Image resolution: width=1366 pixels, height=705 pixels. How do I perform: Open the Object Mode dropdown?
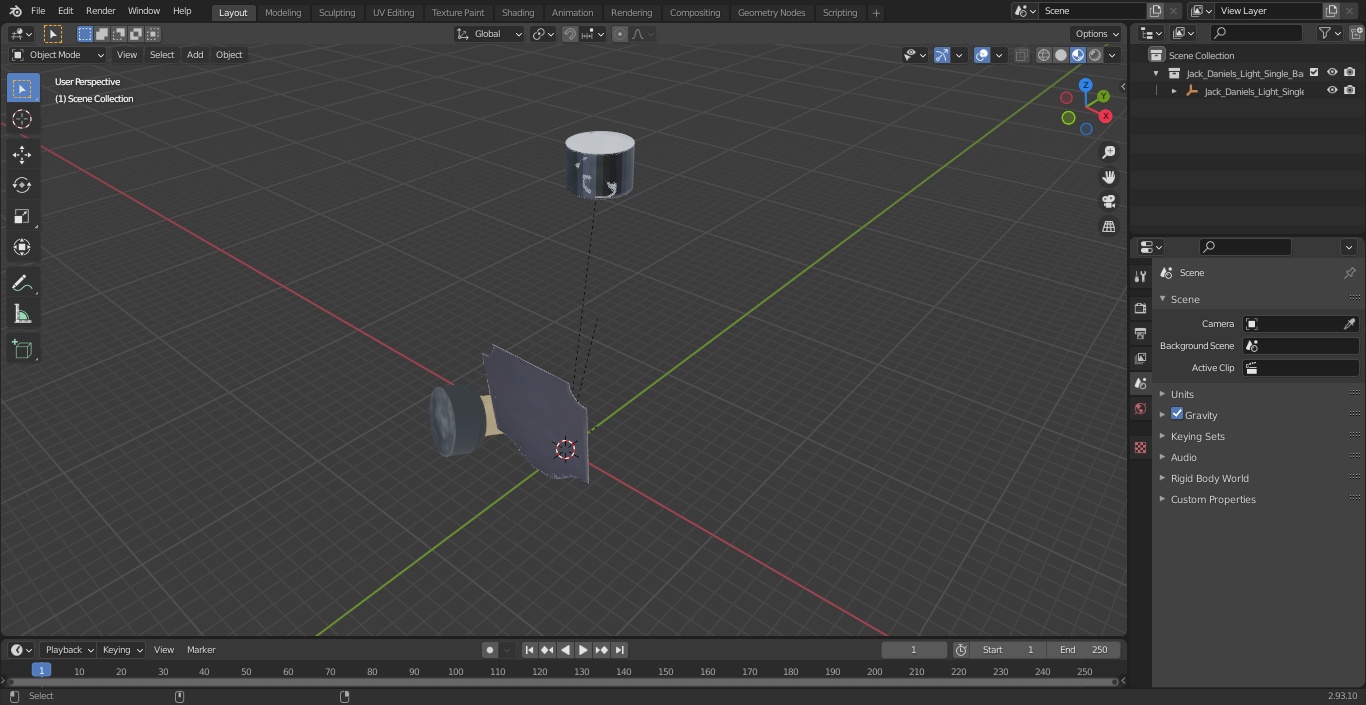(58, 55)
